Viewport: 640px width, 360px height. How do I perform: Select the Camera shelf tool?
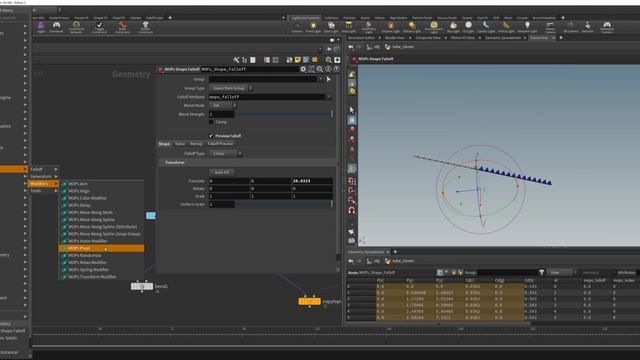coord(297,27)
